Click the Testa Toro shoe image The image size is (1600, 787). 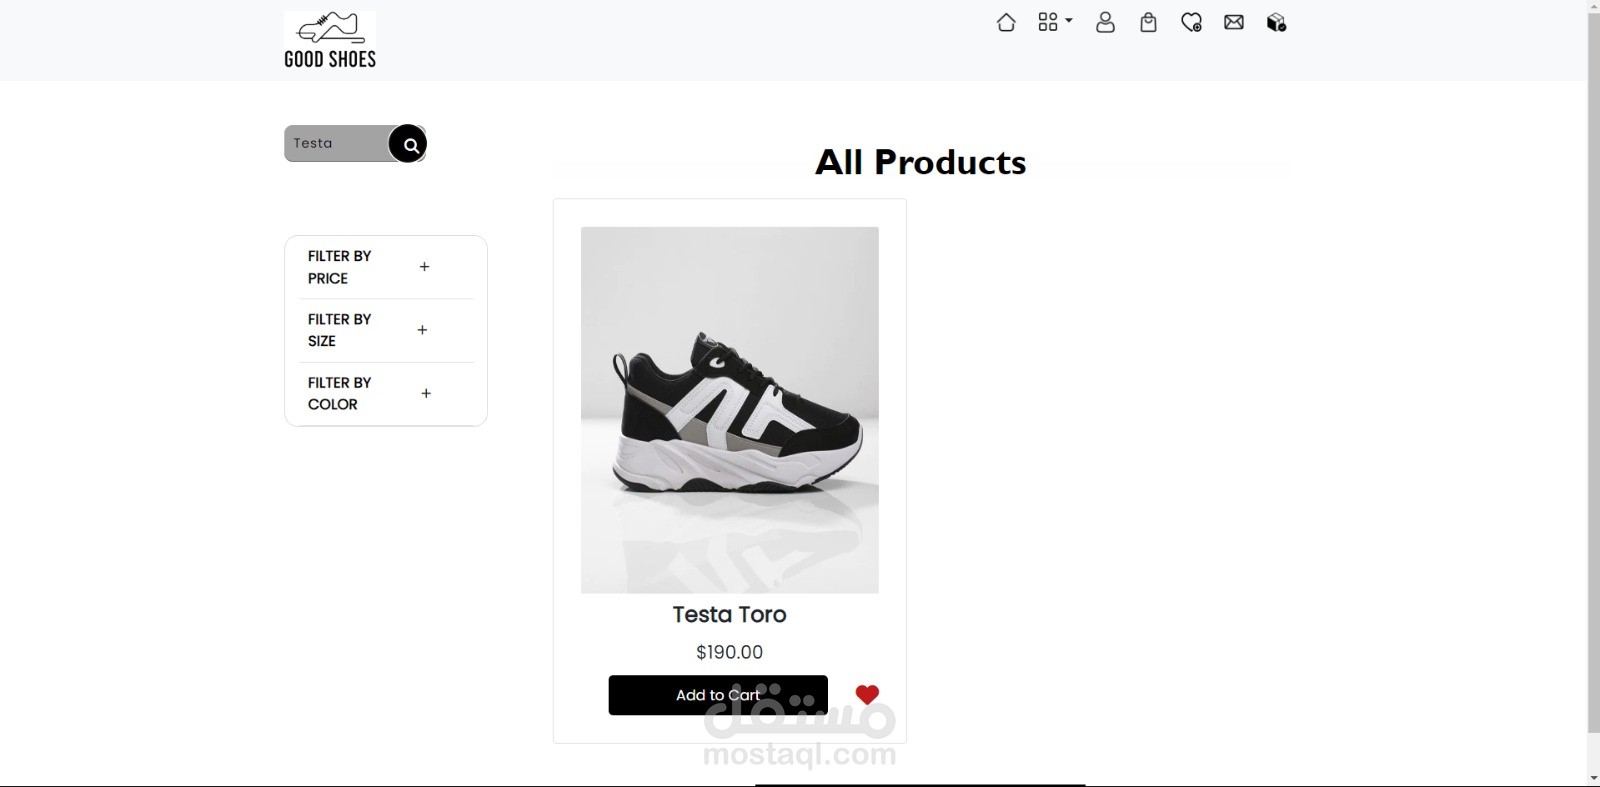coord(729,410)
